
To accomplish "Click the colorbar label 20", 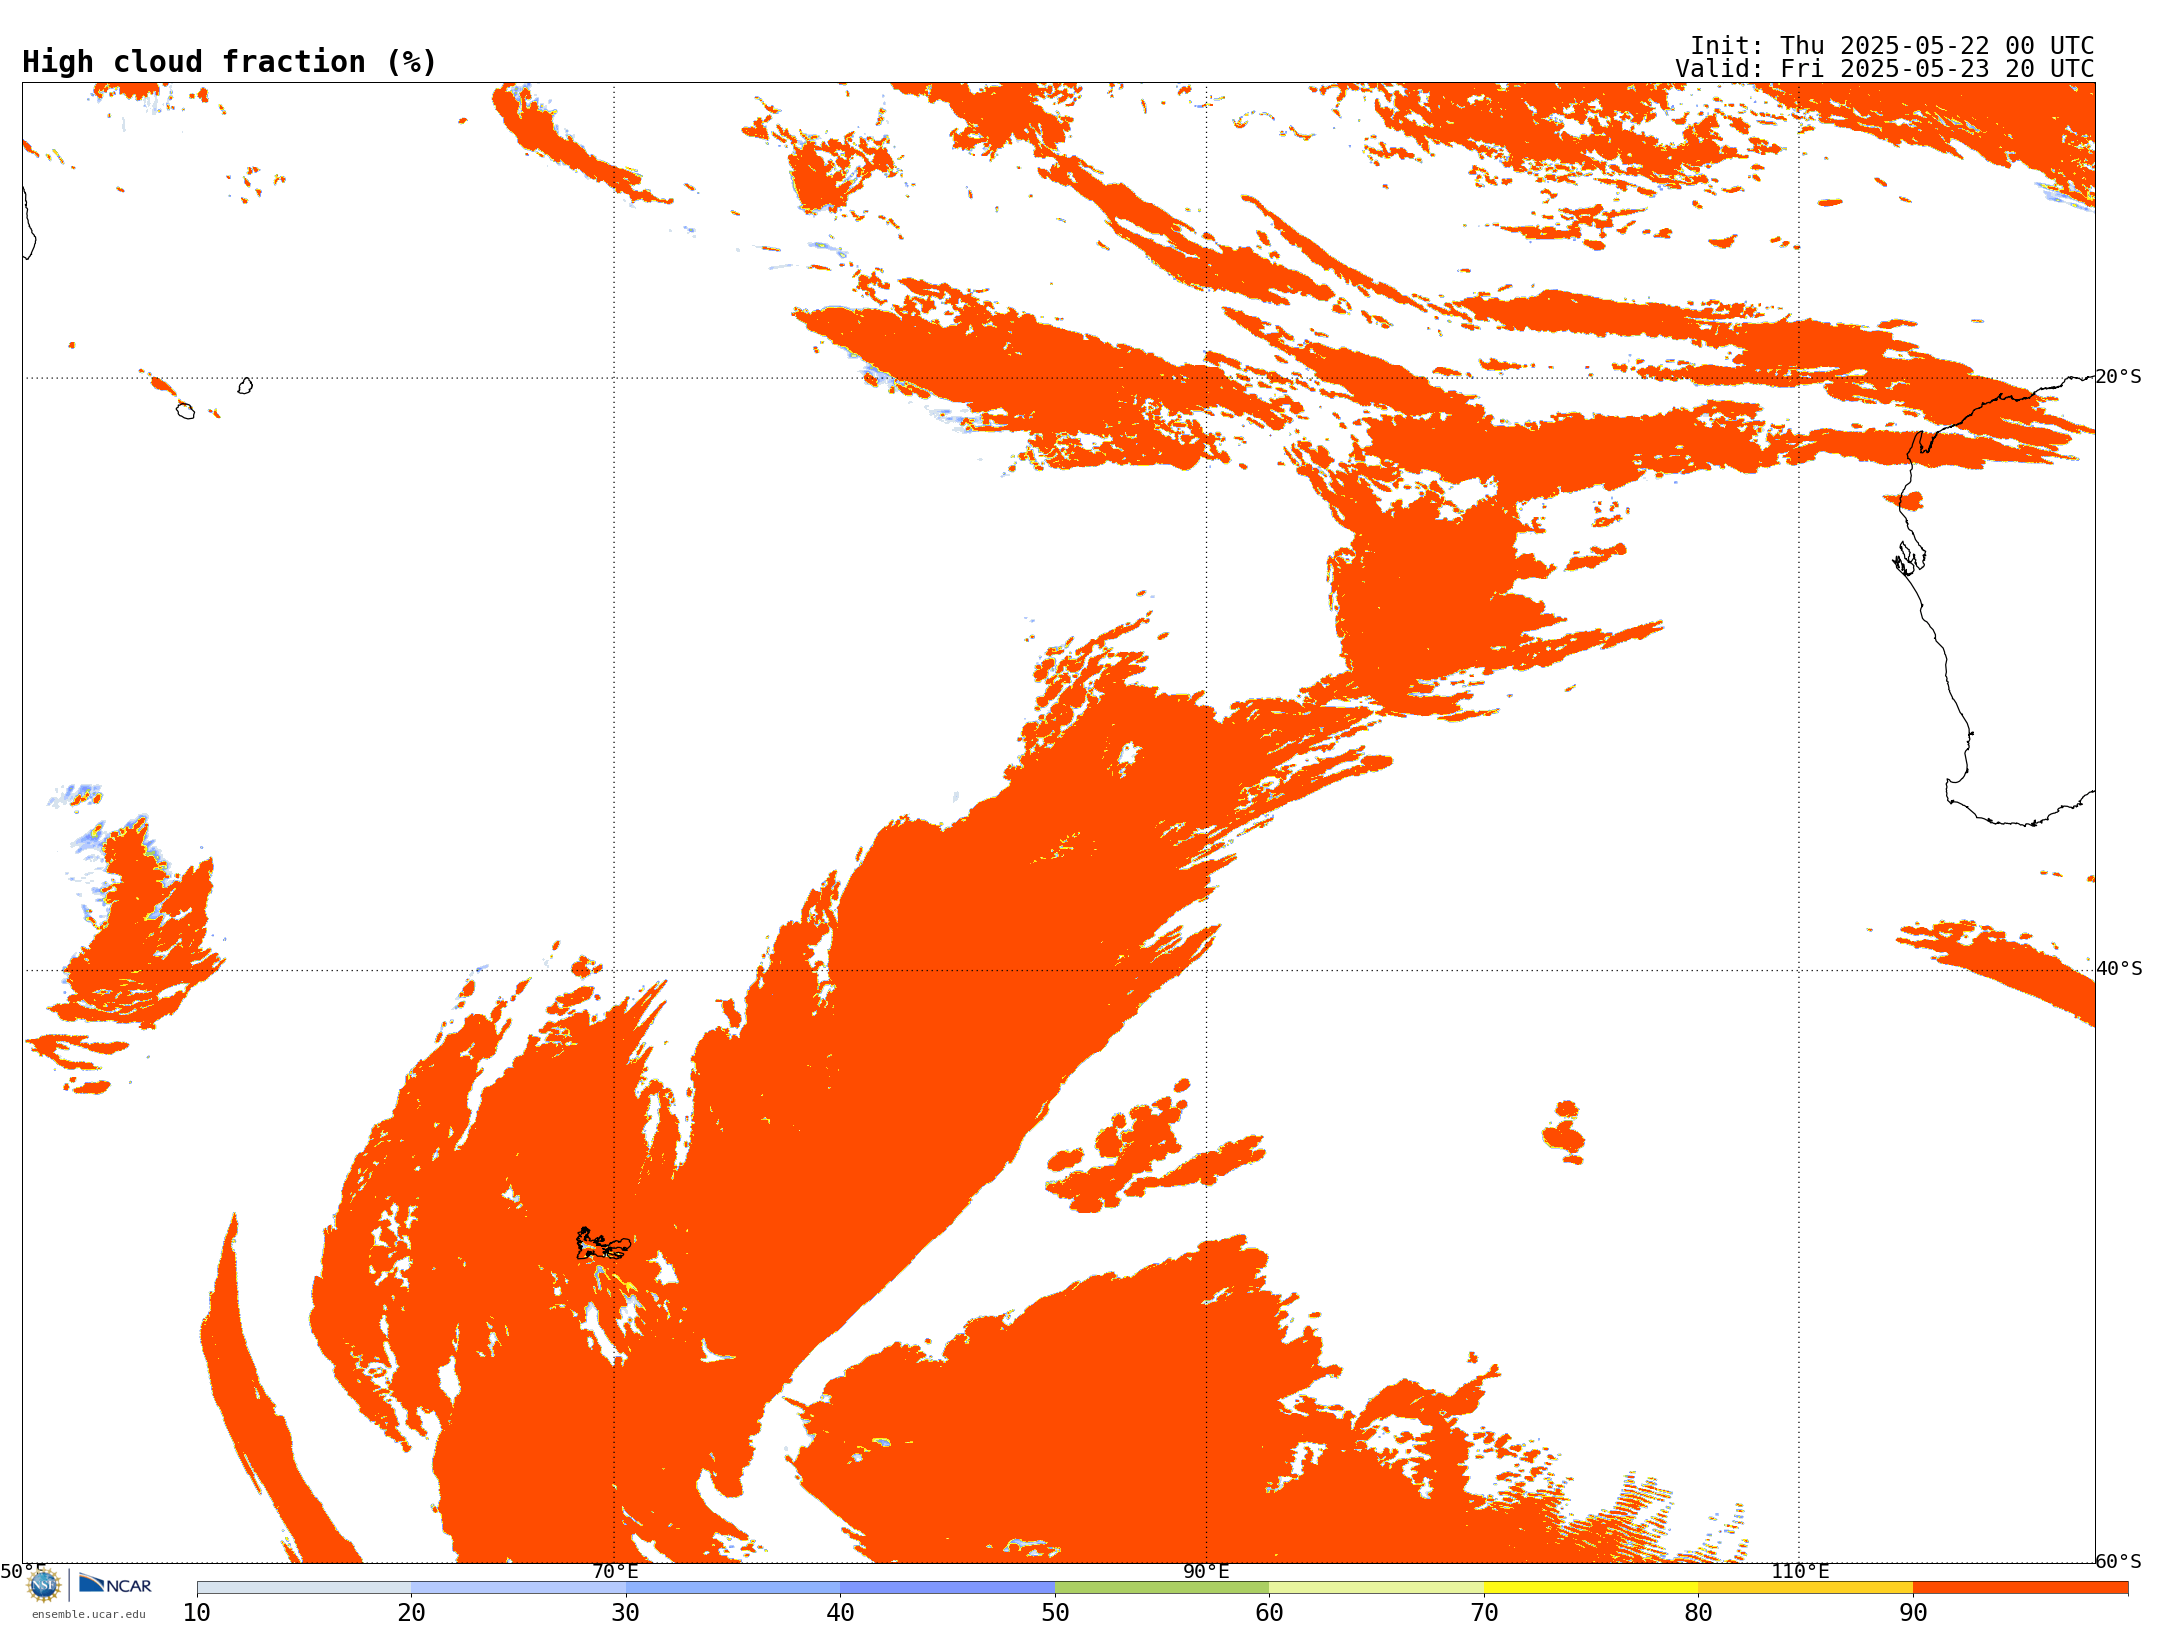I will tap(411, 1612).
